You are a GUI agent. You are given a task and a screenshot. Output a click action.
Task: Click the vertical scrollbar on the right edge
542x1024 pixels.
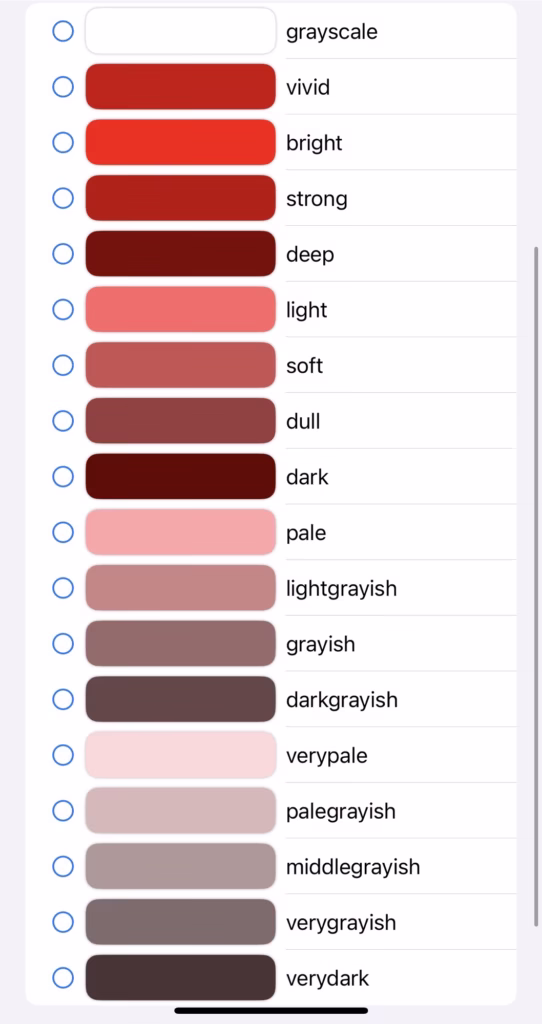tap(536, 586)
